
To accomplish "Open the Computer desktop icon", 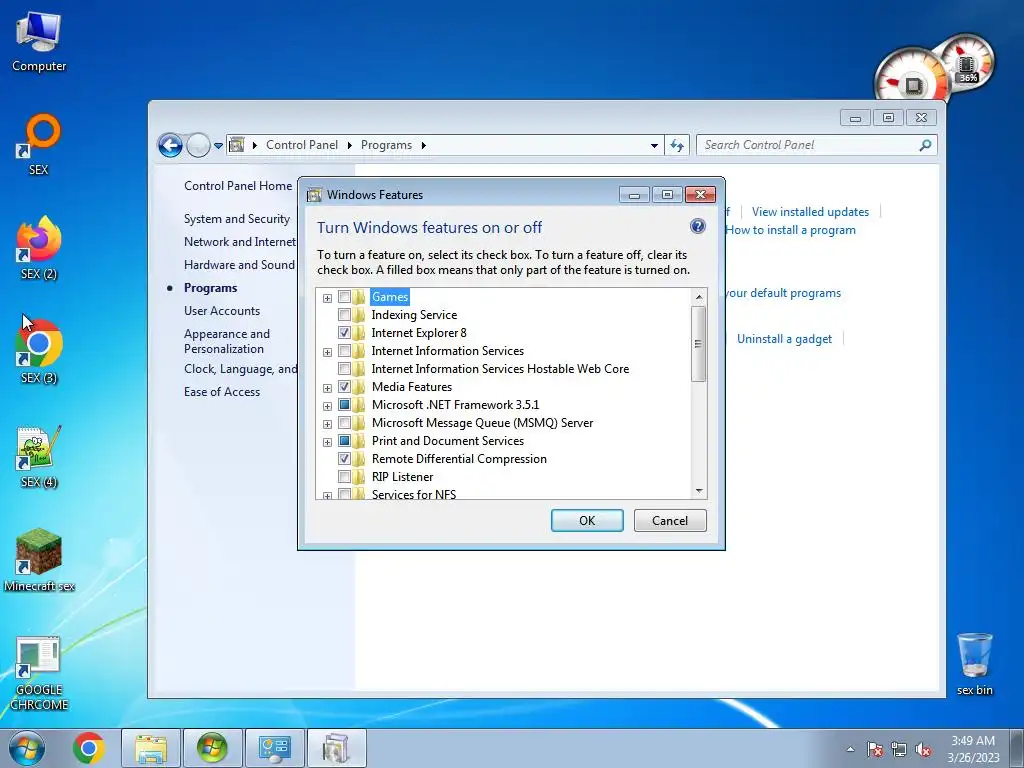I will (x=39, y=42).
